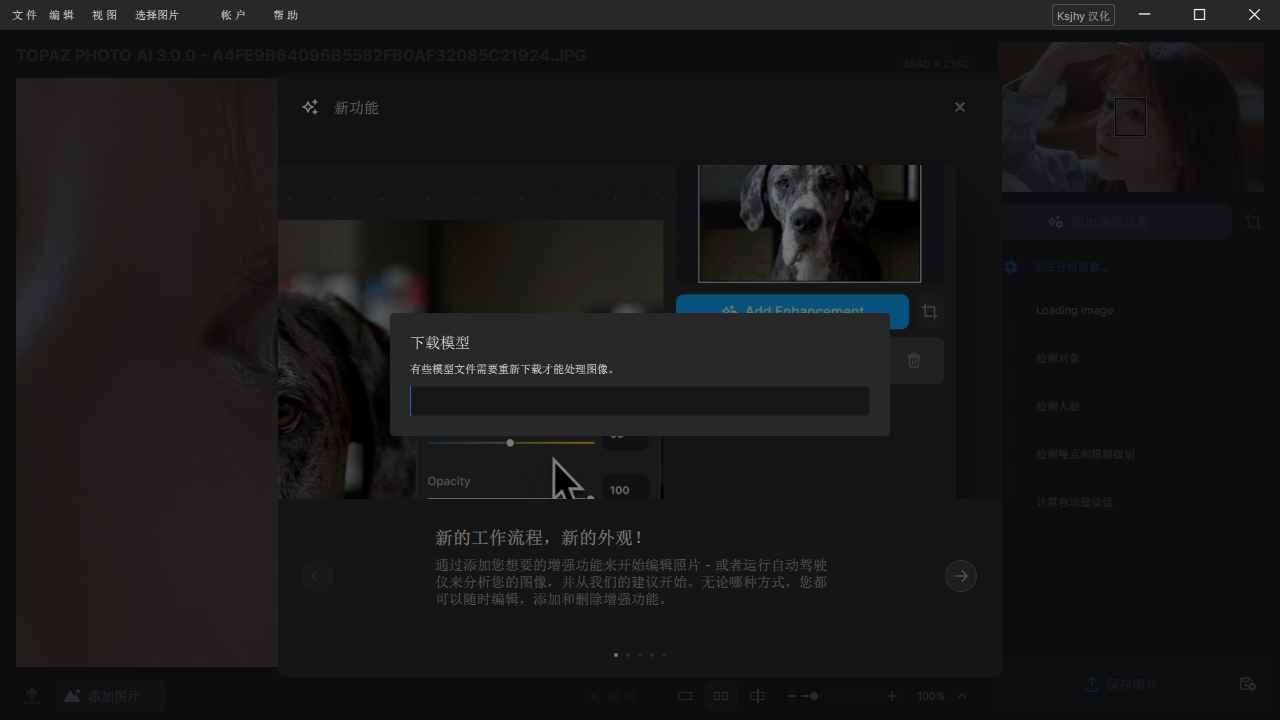
Task: Click the 添加图片 button
Action: click(x=110, y=696)
